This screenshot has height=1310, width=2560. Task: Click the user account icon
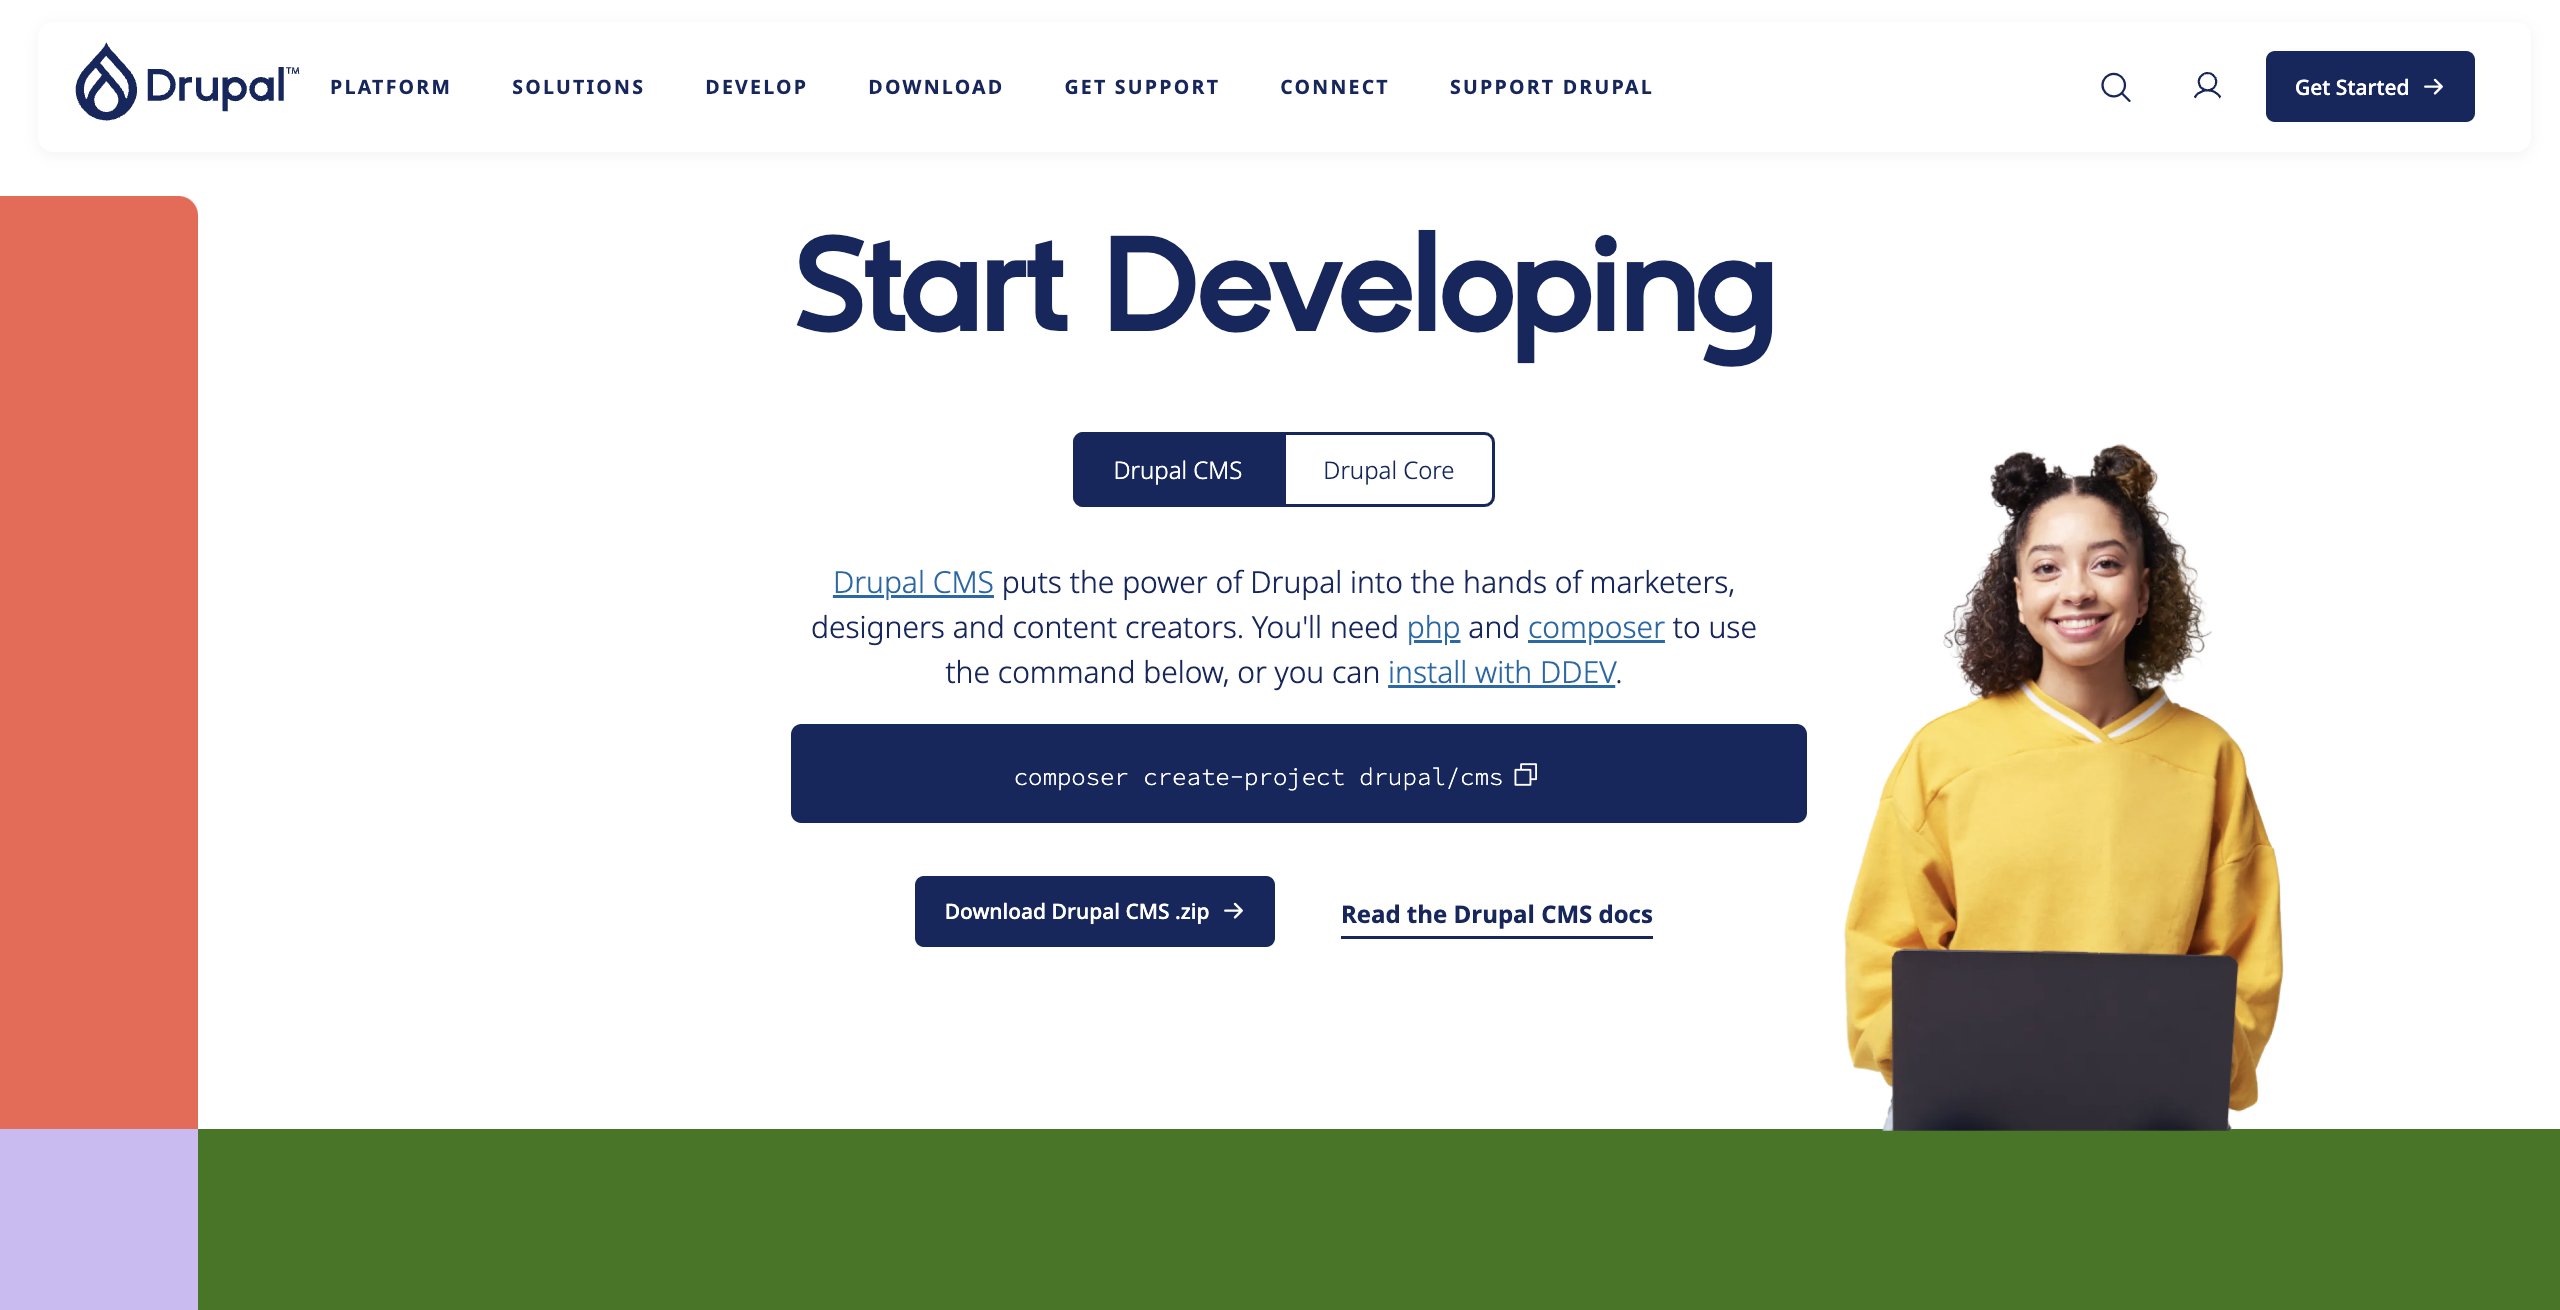pos(2206,85)
